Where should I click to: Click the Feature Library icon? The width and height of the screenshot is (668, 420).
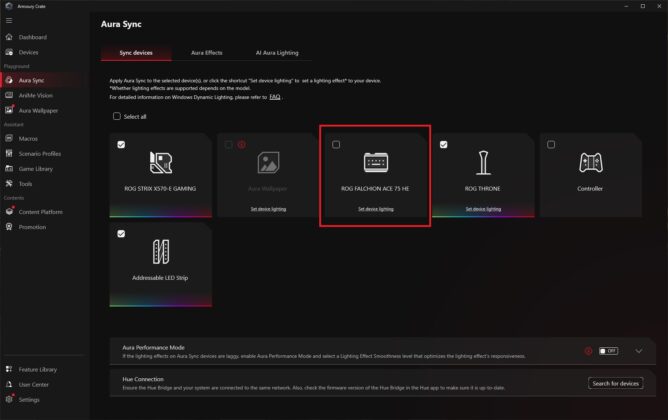click(x=9, y=369)
